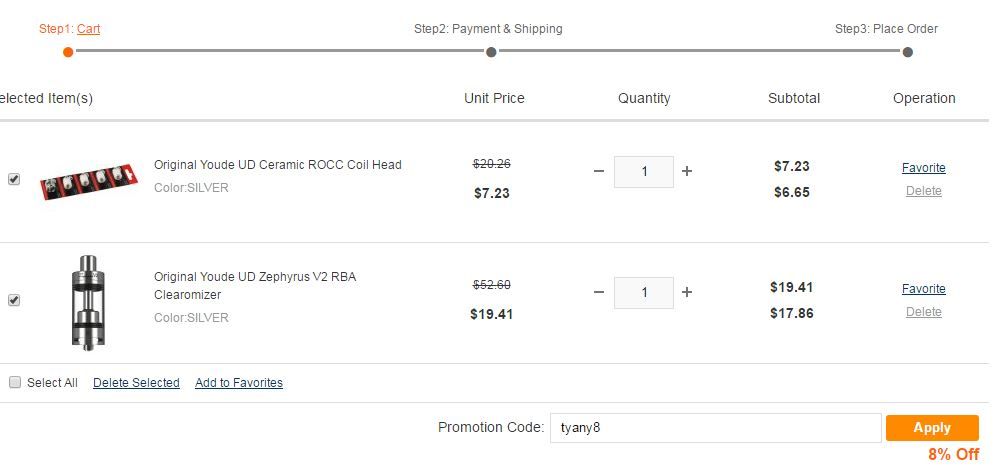The height and width of the screenshot is (469, 1008).
Task: Uncheck the Zephyrus V2 RBA Clearomizer item
Action: pyautogui.click(x=14, y=300)
